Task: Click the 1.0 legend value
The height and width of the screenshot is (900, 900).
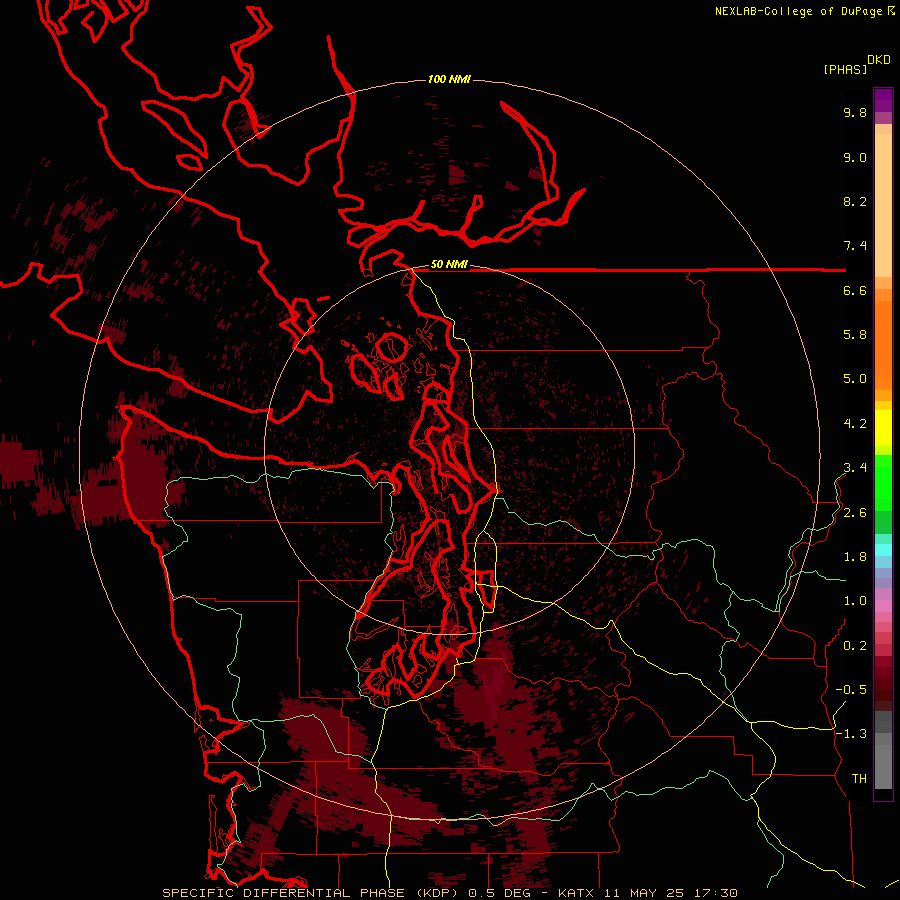Action: point(855,601)
